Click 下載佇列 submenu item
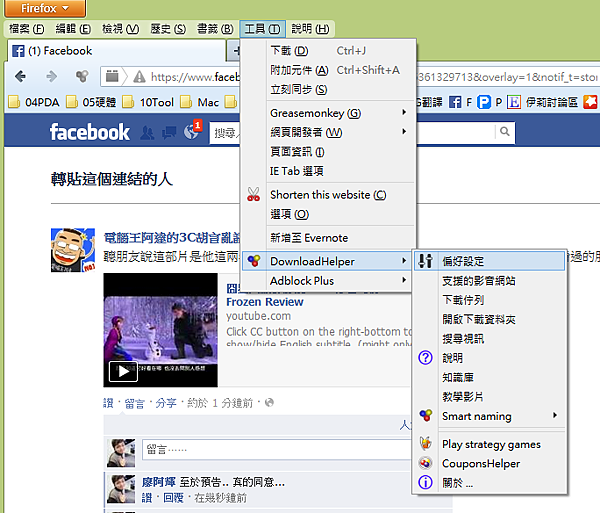This screenshot has width=600, height=513. click(x=489, y=300)
